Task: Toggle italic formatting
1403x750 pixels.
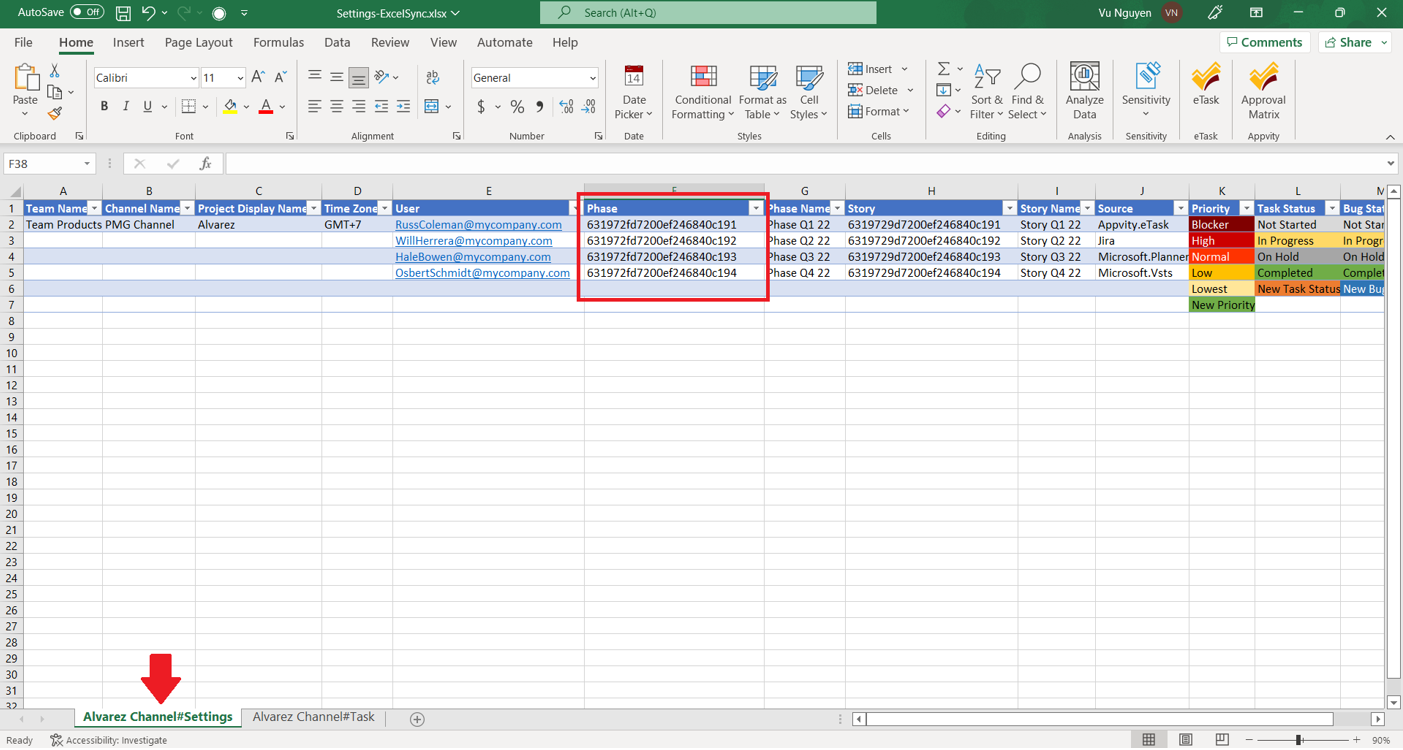Action: 126,106
